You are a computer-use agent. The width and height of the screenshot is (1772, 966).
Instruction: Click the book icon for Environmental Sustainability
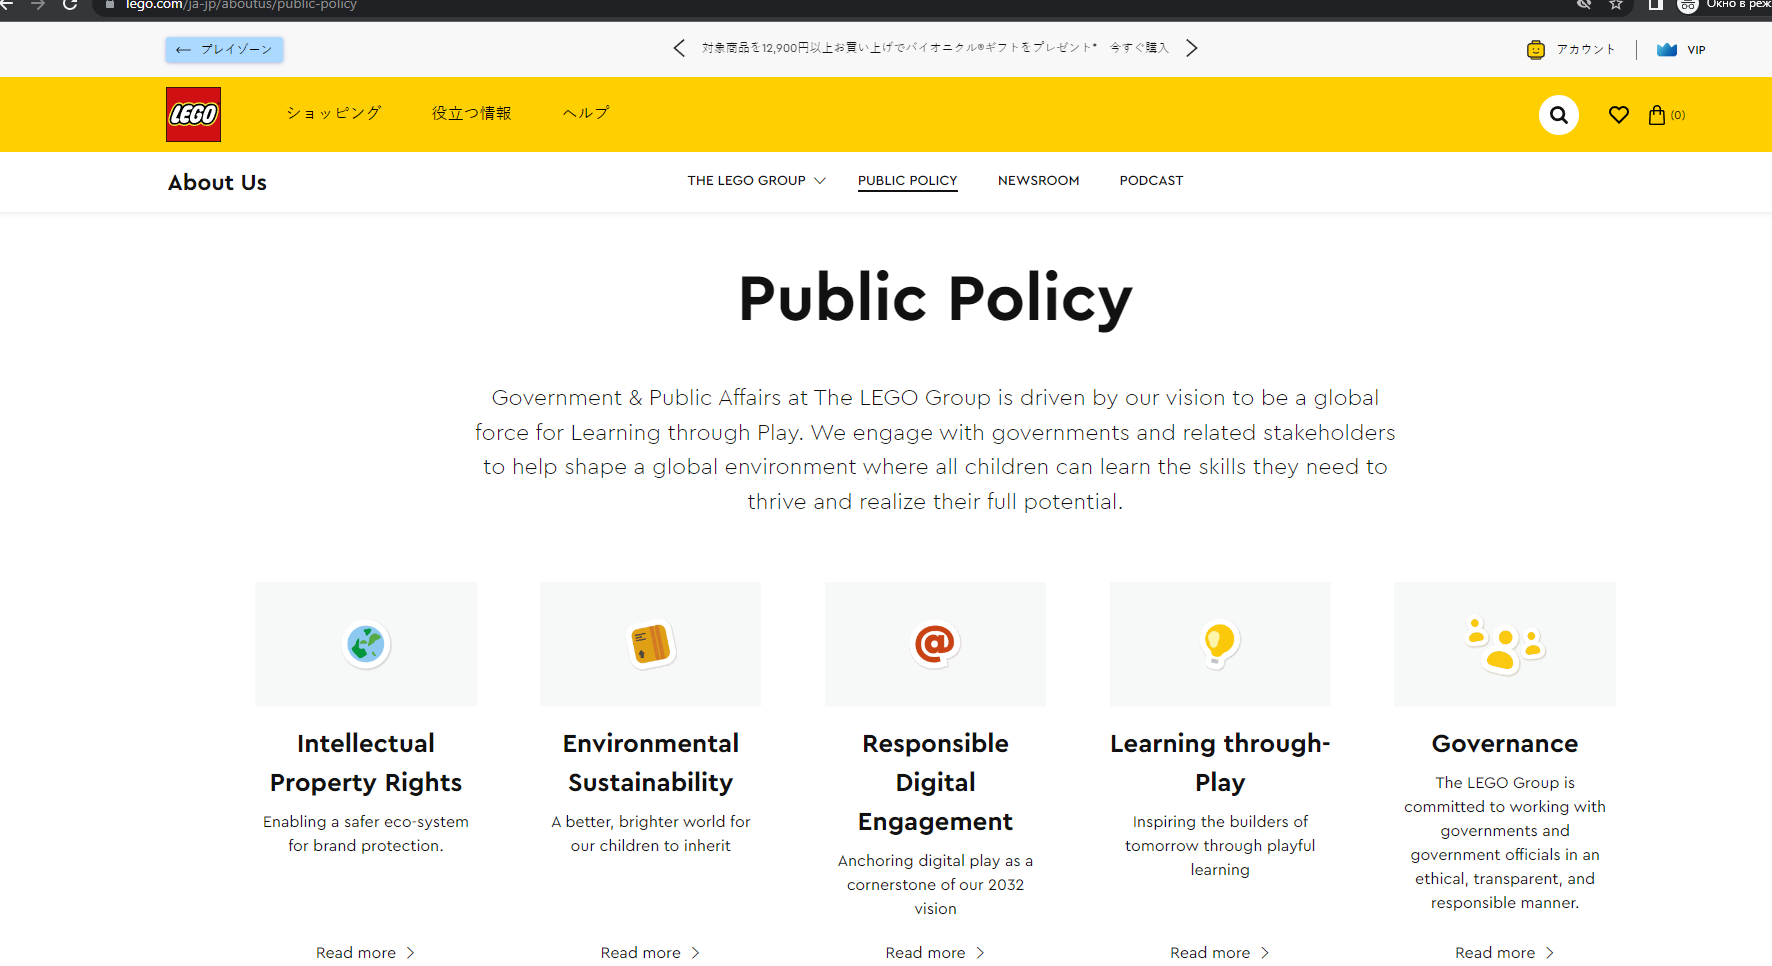click(651, 644)
